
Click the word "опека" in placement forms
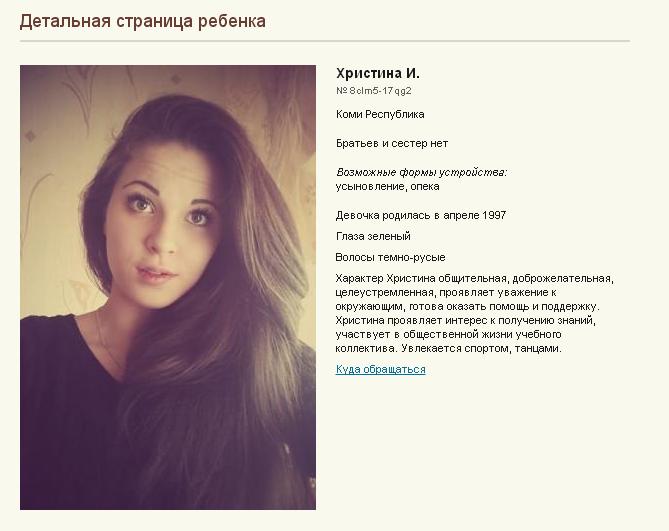[x=425, y=186]
